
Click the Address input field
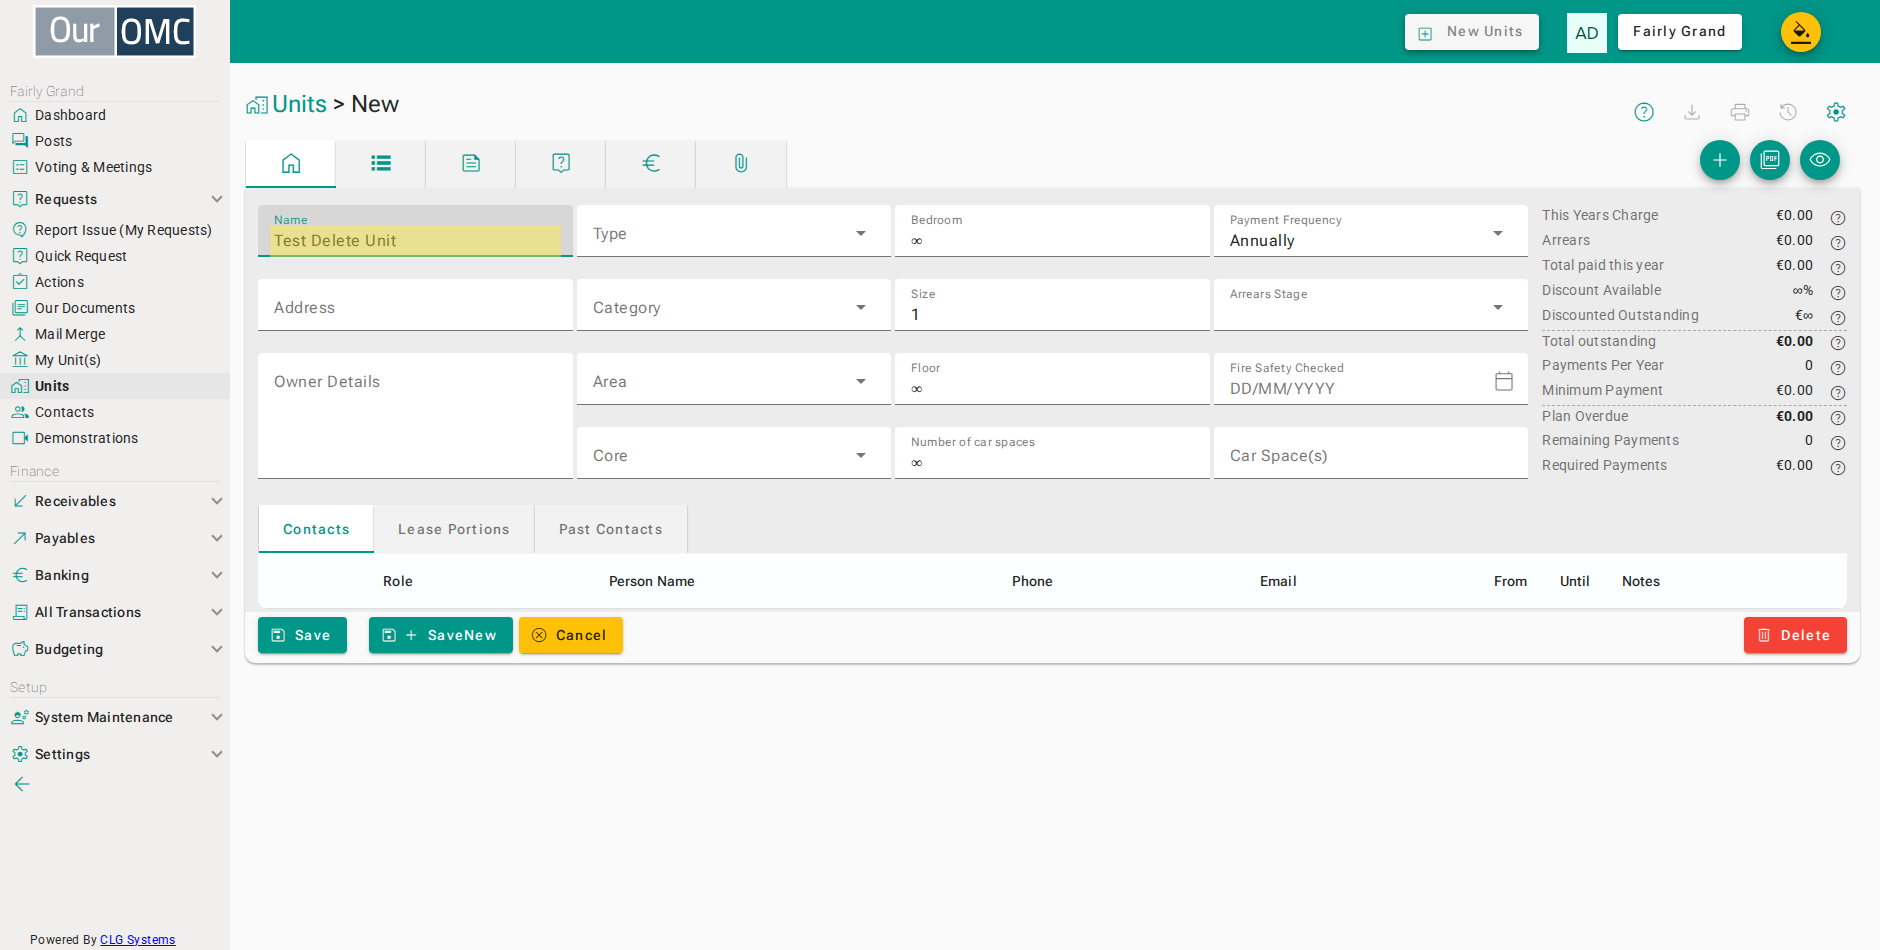[x=415, y=305]
